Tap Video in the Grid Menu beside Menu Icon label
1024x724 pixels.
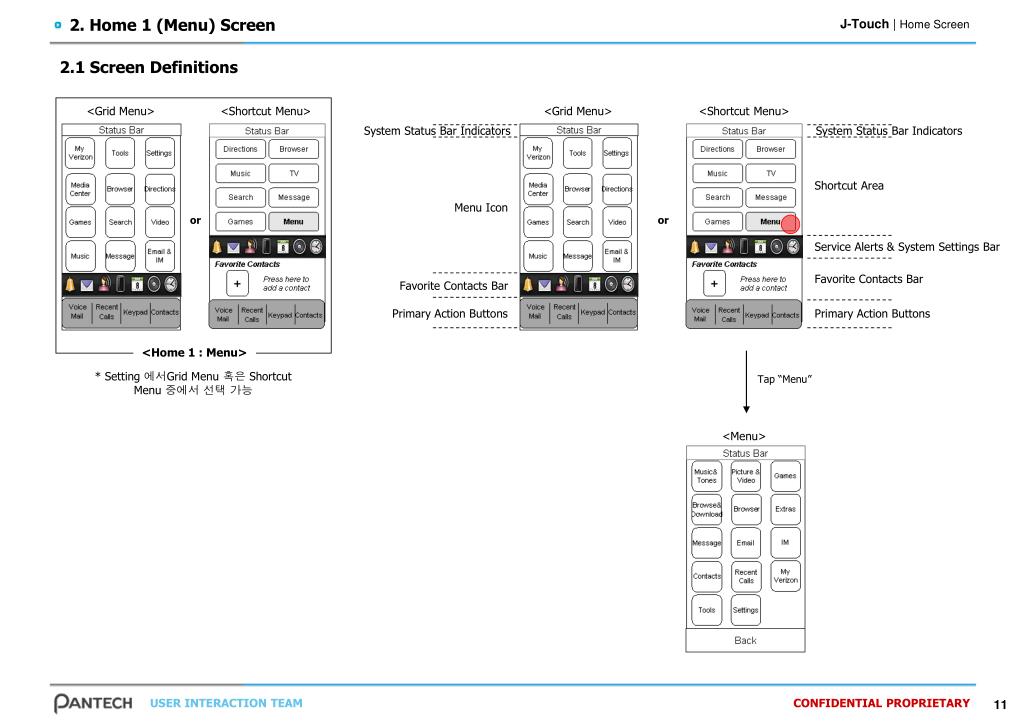pos(617,223)
